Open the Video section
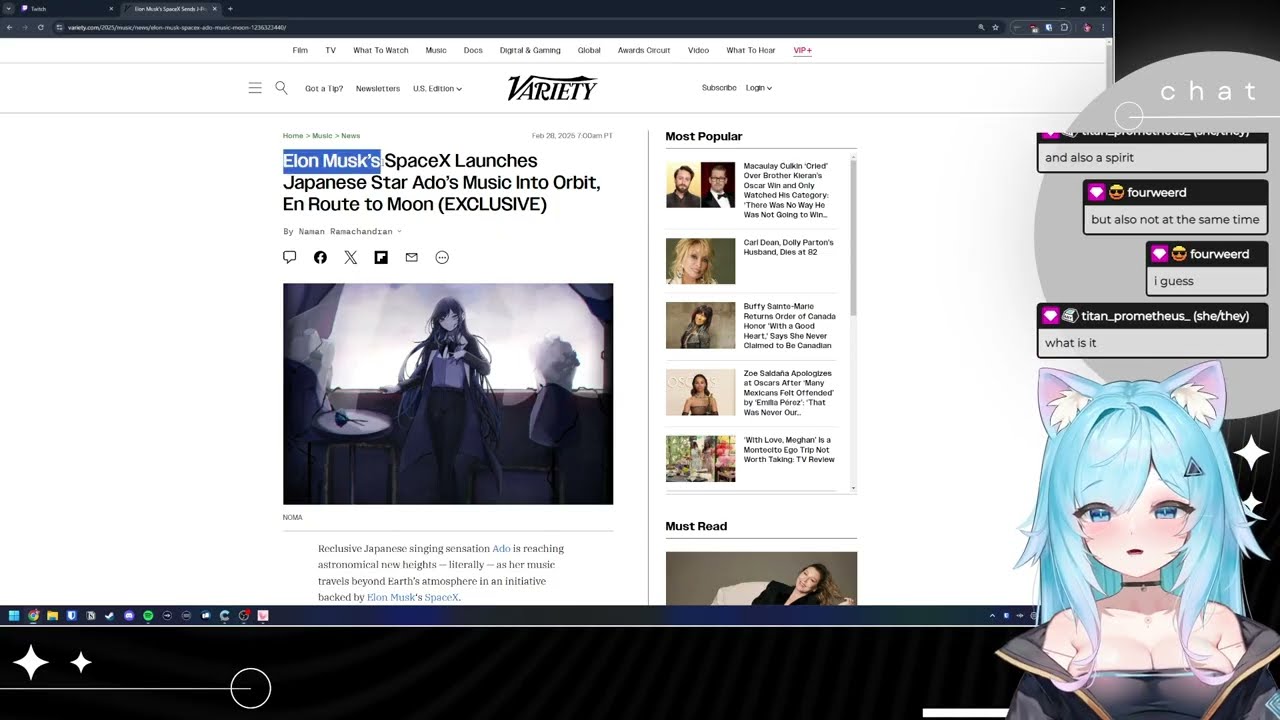The height and width of the screenshot is (720, 1280). [x=698, y=50]
